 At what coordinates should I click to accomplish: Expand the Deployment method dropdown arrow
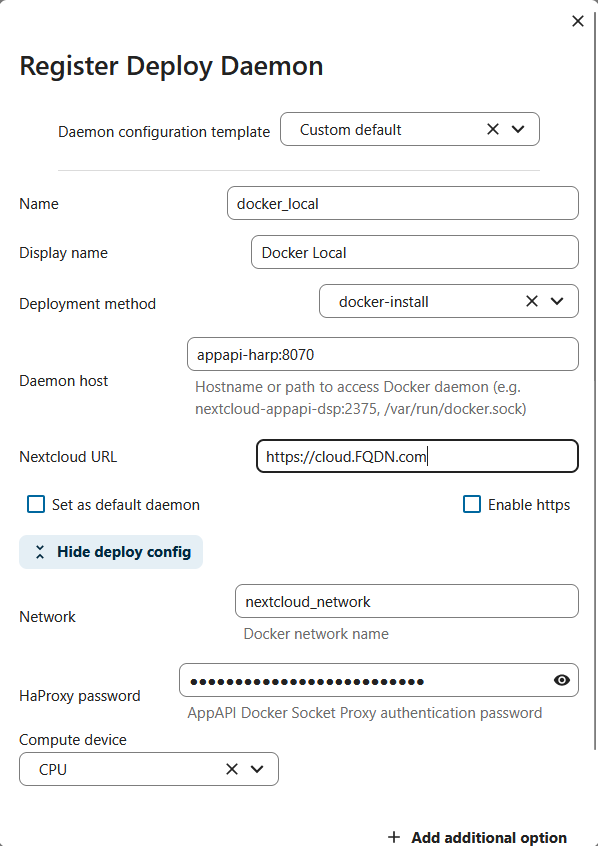point(557,301)
